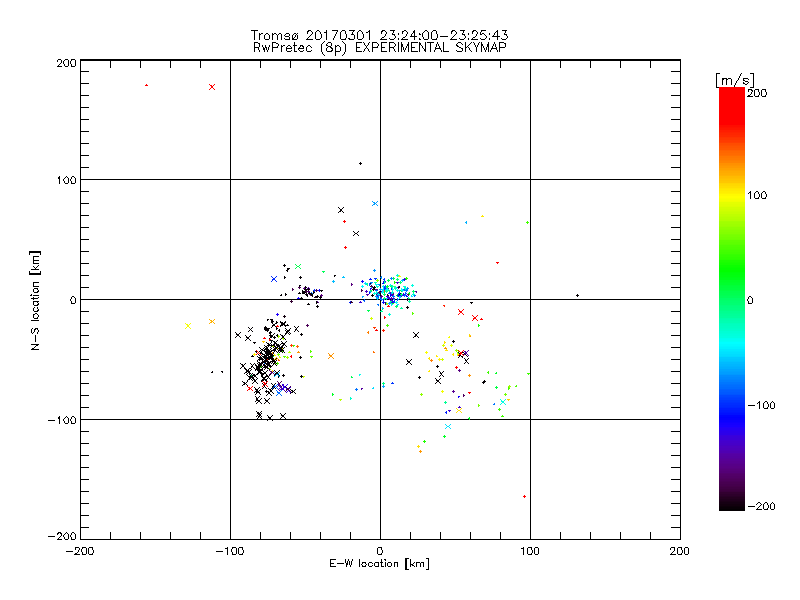Click the red dot near the bottom right of plot
This screenshot has width=800, height=600.
pos(524,496)
